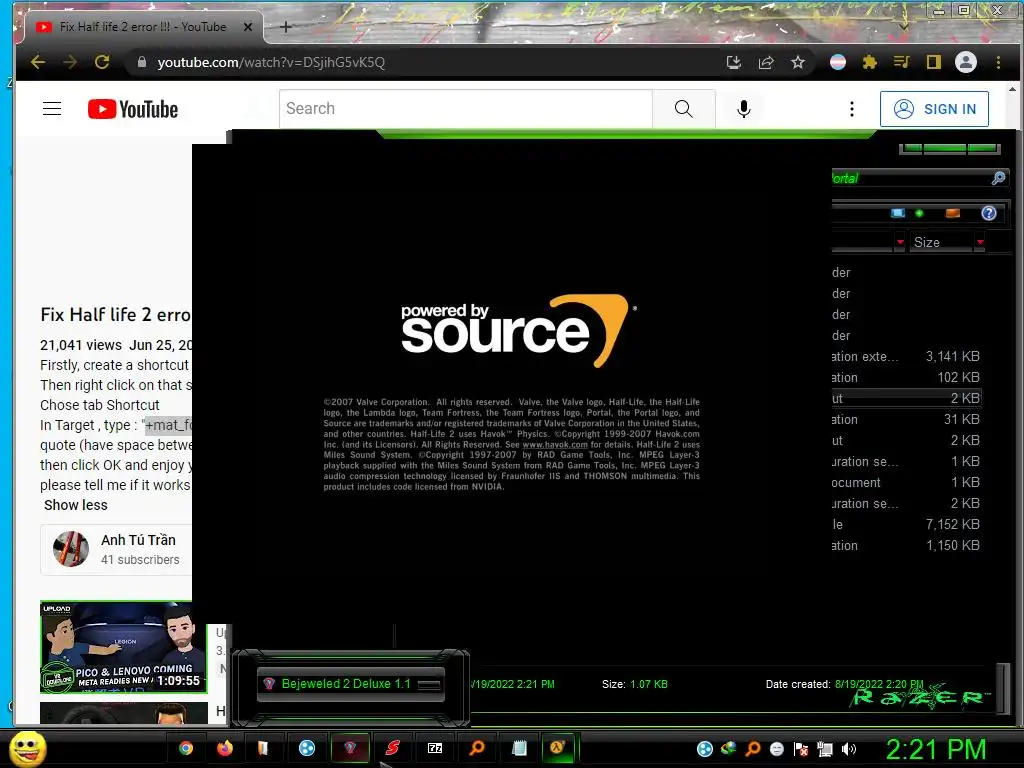The image size is (1024, 768).
Task: Reload the YouTube page
Action: 102,63
